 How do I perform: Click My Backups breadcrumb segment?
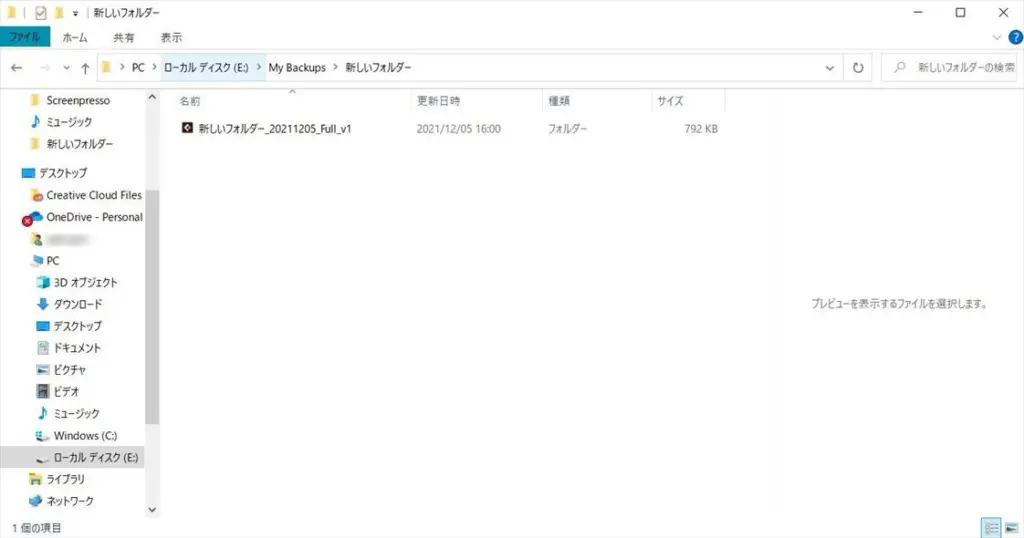pos(296,67)
